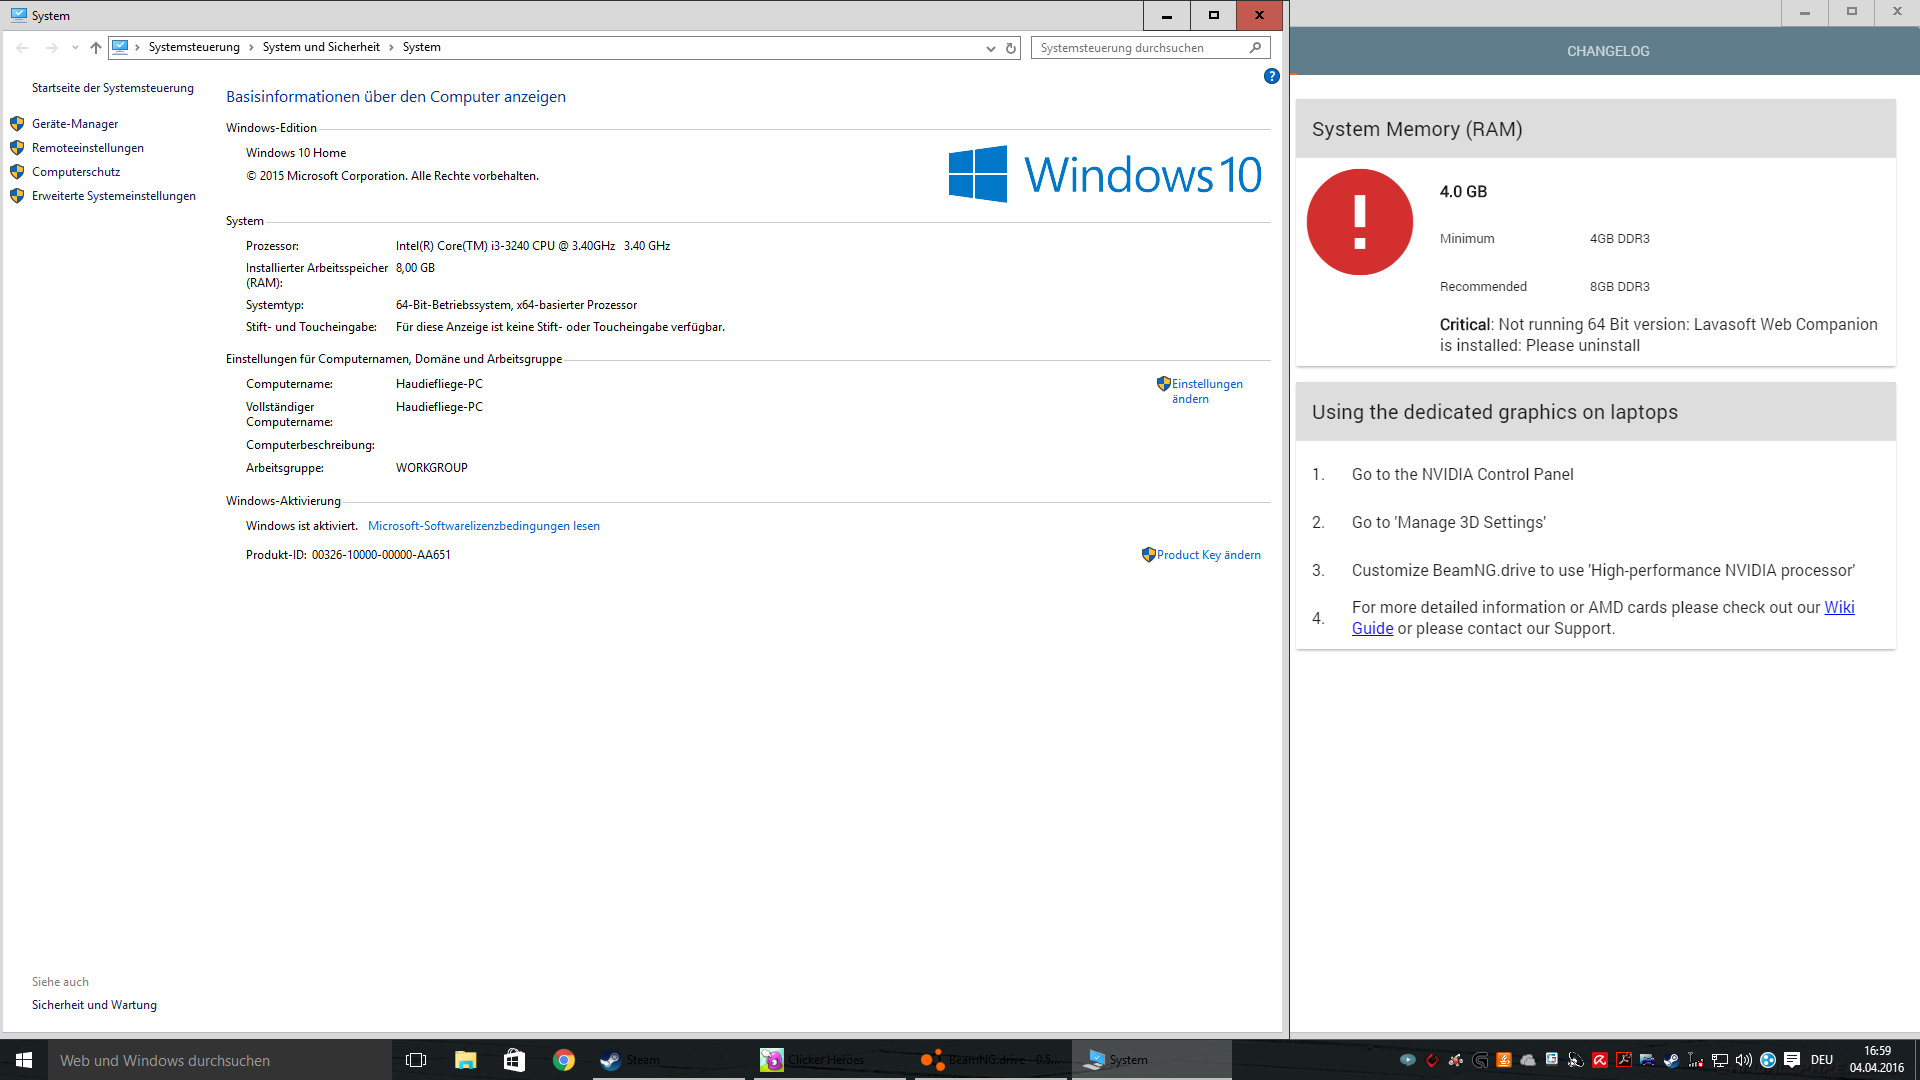The width and height of the screenshot is (1920, 1080).
Task: Click the car-shaped tray icon
Action: click(1647, 1060)
